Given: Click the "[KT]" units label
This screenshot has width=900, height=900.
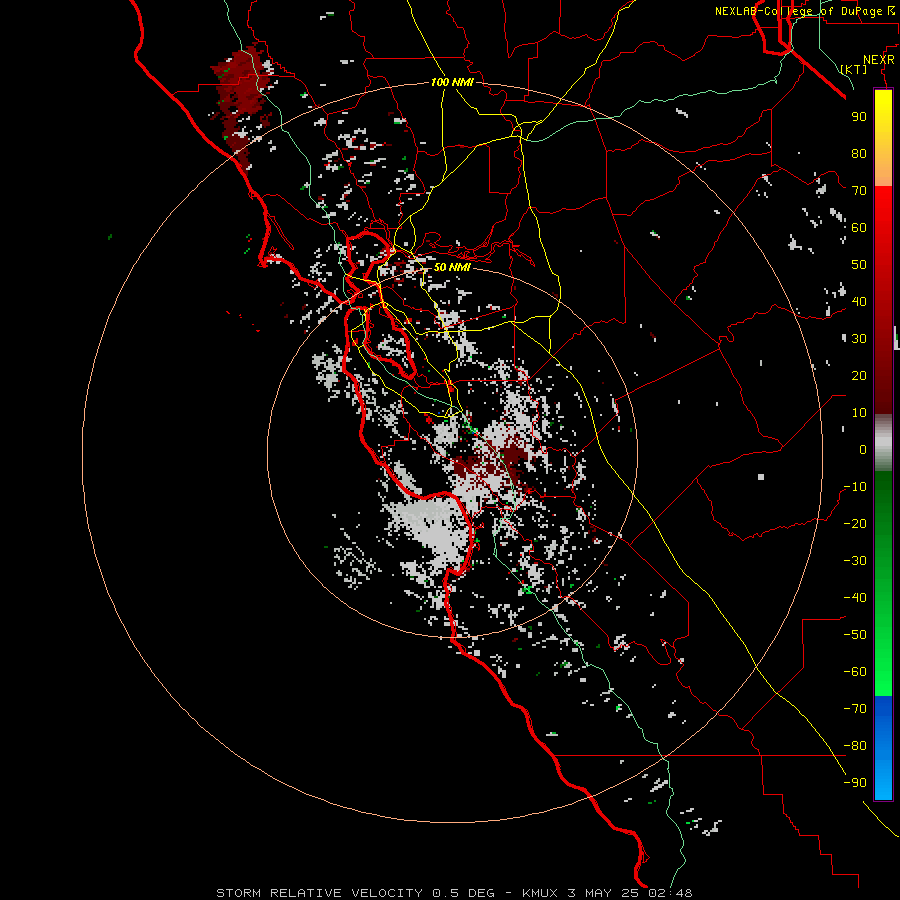Looking at the screenshot, I should (854, 69).
